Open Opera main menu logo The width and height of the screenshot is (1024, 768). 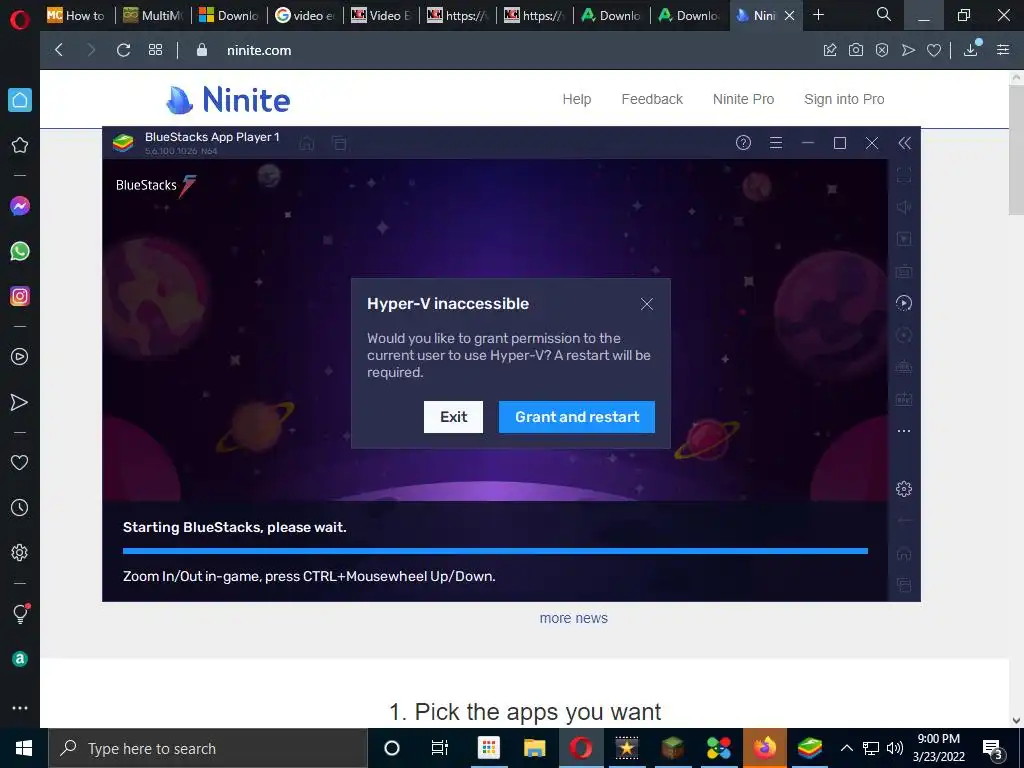[20, 20]
